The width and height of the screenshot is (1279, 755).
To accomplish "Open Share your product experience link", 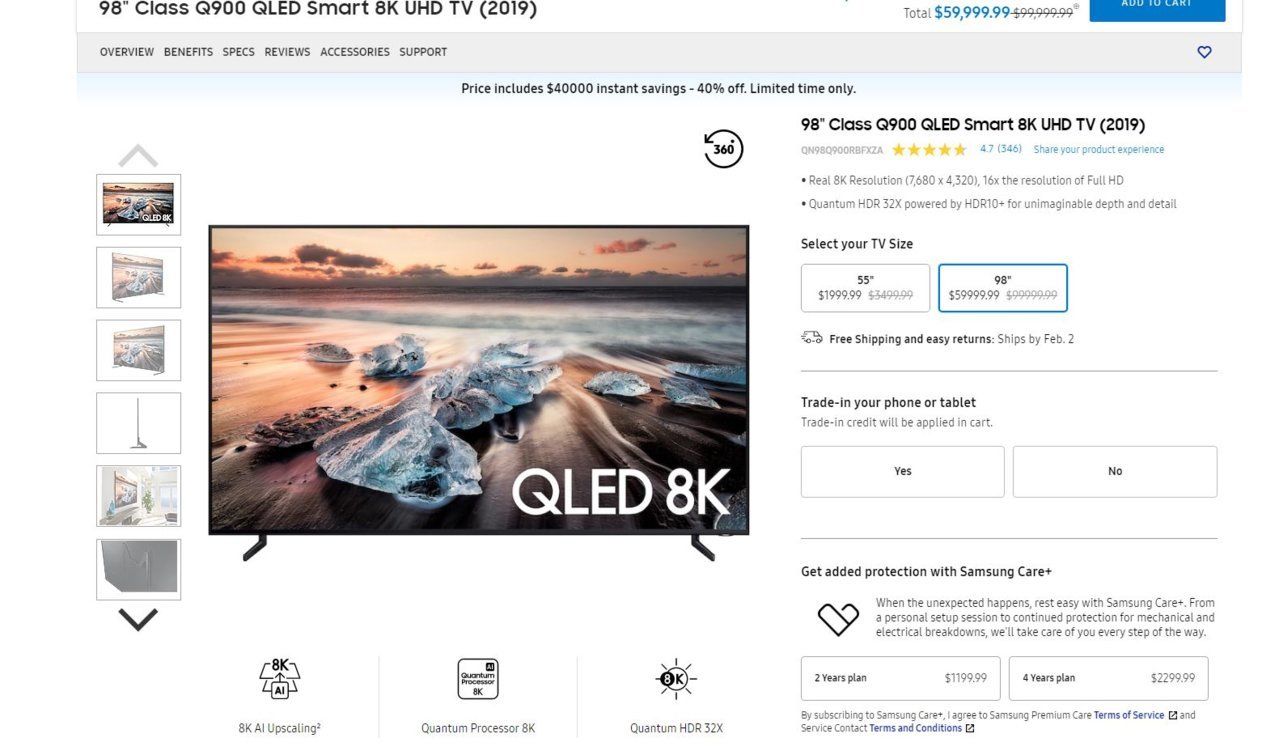I will coord(1099,150).
